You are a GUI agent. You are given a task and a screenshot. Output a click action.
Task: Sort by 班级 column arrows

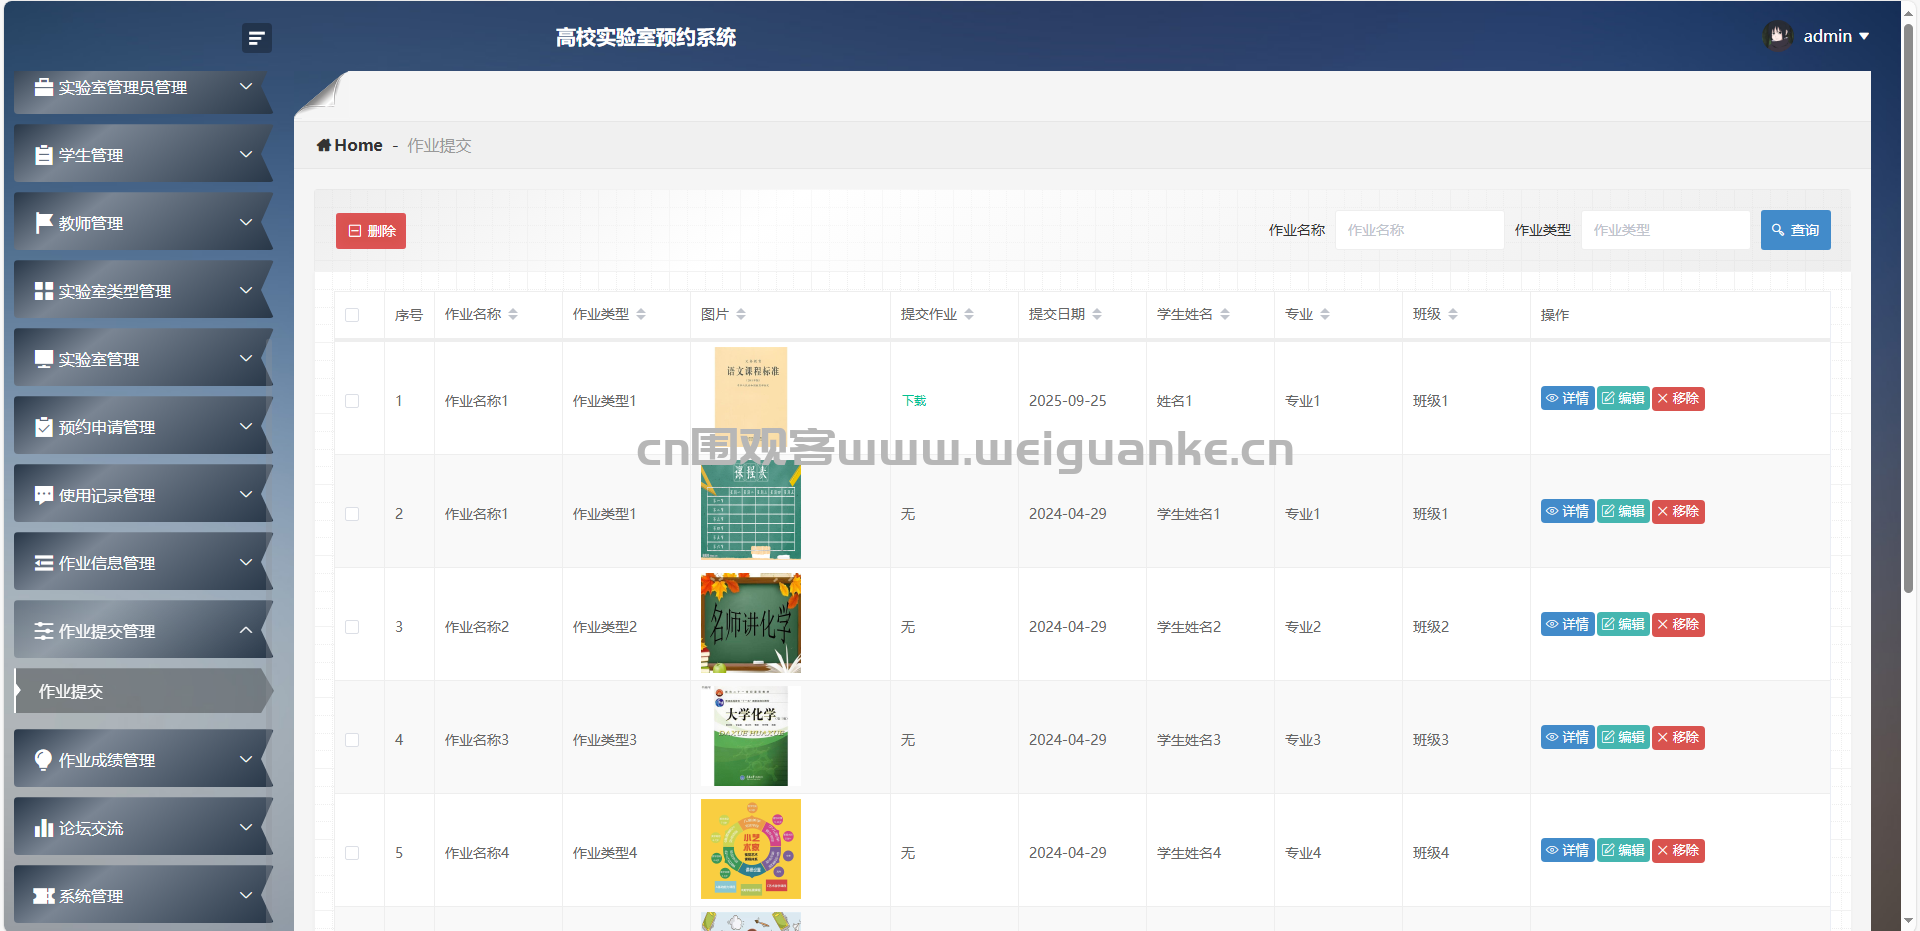click(1453, 314)
